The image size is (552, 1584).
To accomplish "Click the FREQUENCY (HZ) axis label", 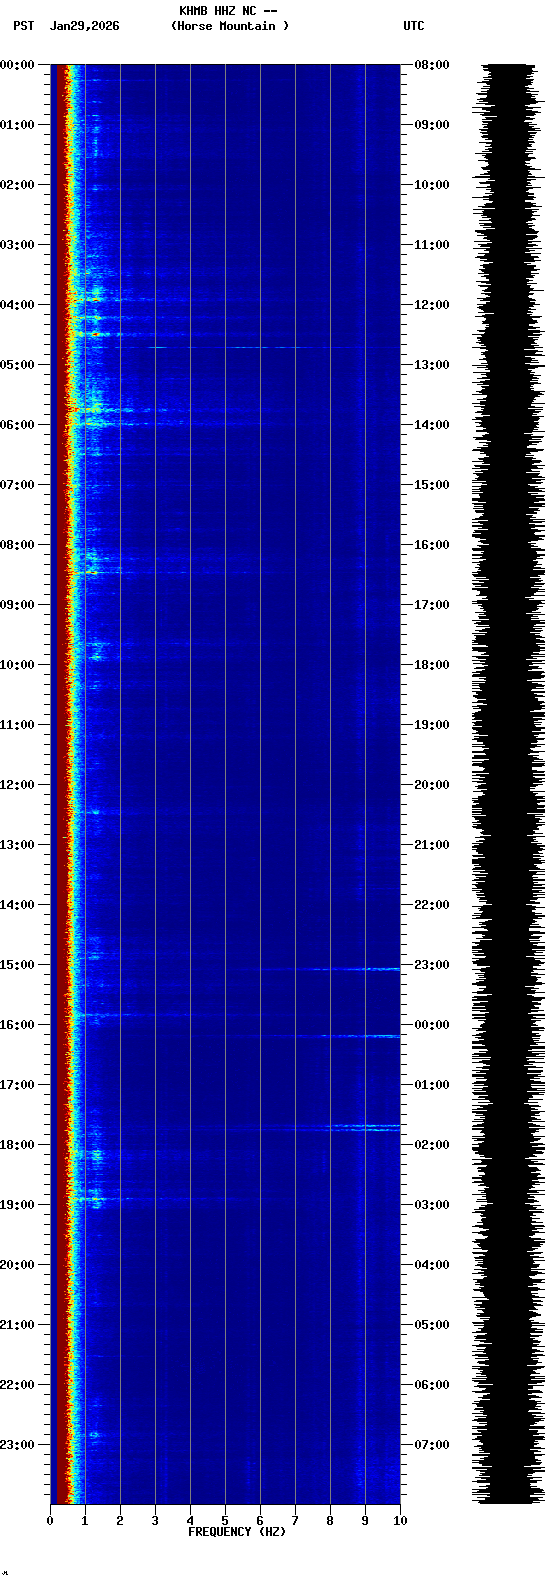I will click(x=237, y=1532).
